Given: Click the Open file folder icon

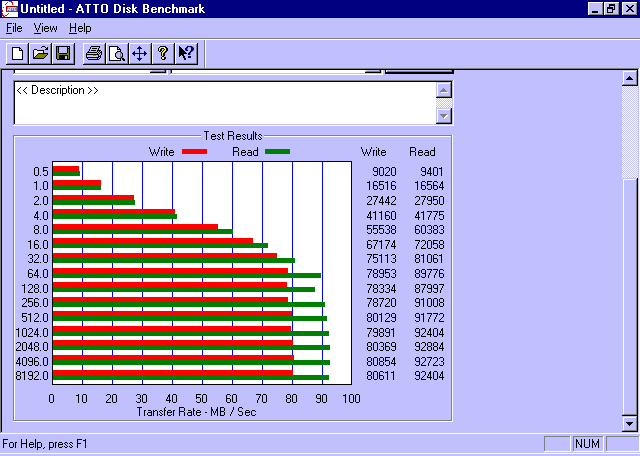Looking at the screenshot, I should tap(40, 53).
